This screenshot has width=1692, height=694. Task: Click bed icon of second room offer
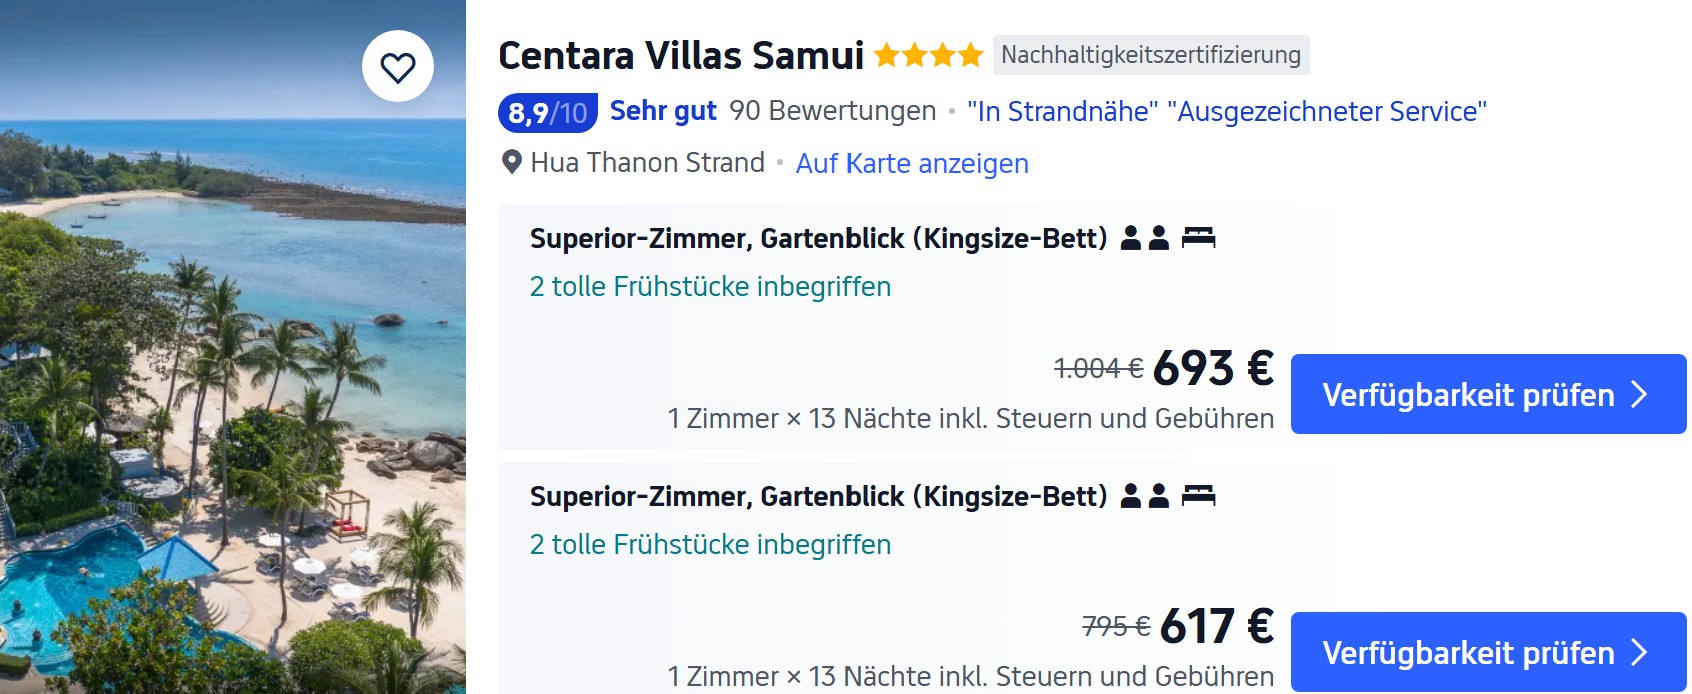coord(1198,496)
